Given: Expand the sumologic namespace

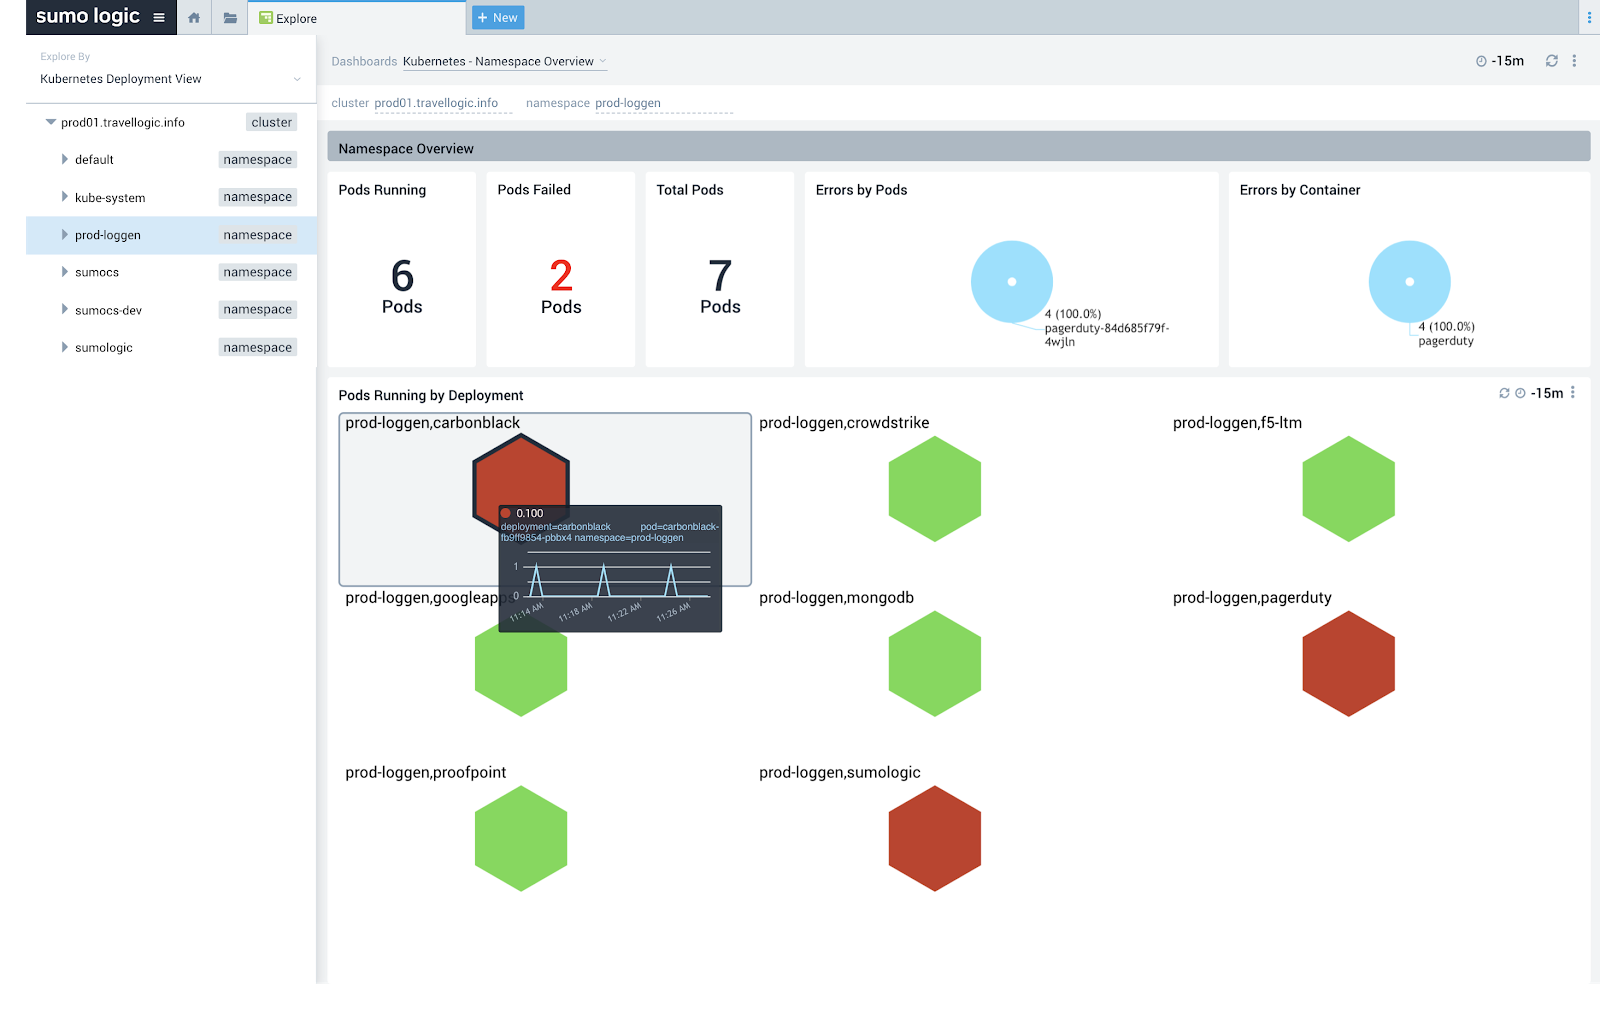Looking at the screenshot, I should coord(65,347).
